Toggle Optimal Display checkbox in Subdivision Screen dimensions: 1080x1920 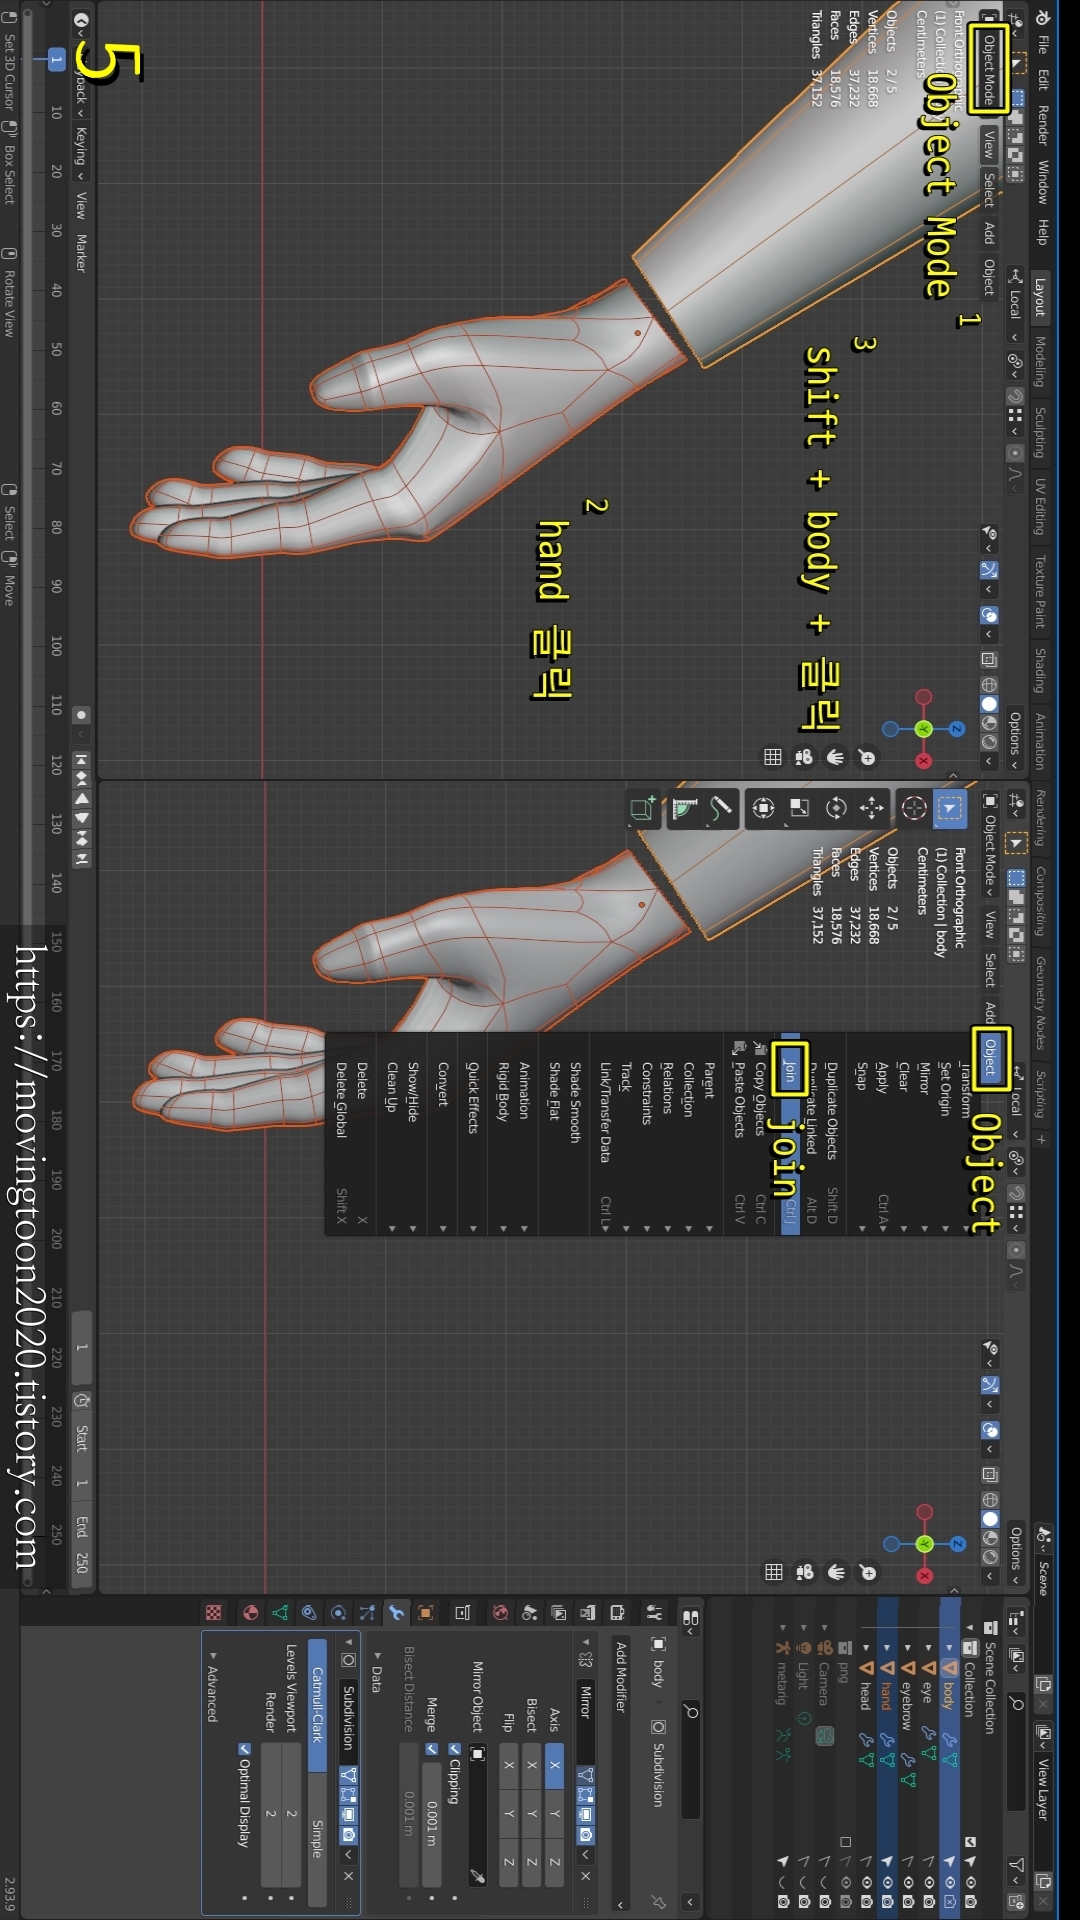pos(244,1749)
